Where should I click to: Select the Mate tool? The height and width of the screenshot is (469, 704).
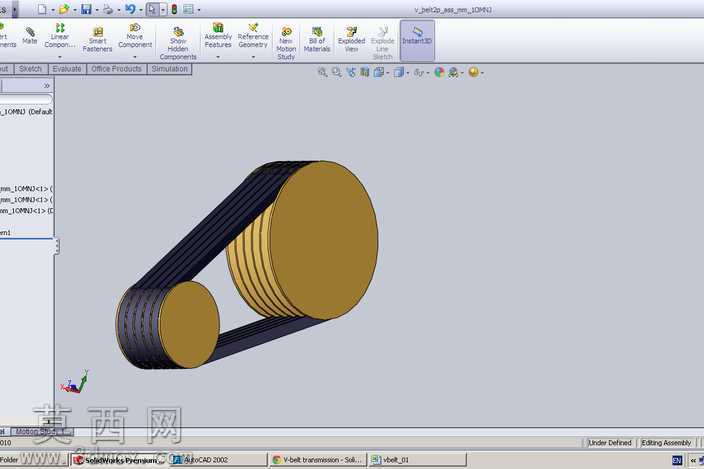click(x=30, y=35)
